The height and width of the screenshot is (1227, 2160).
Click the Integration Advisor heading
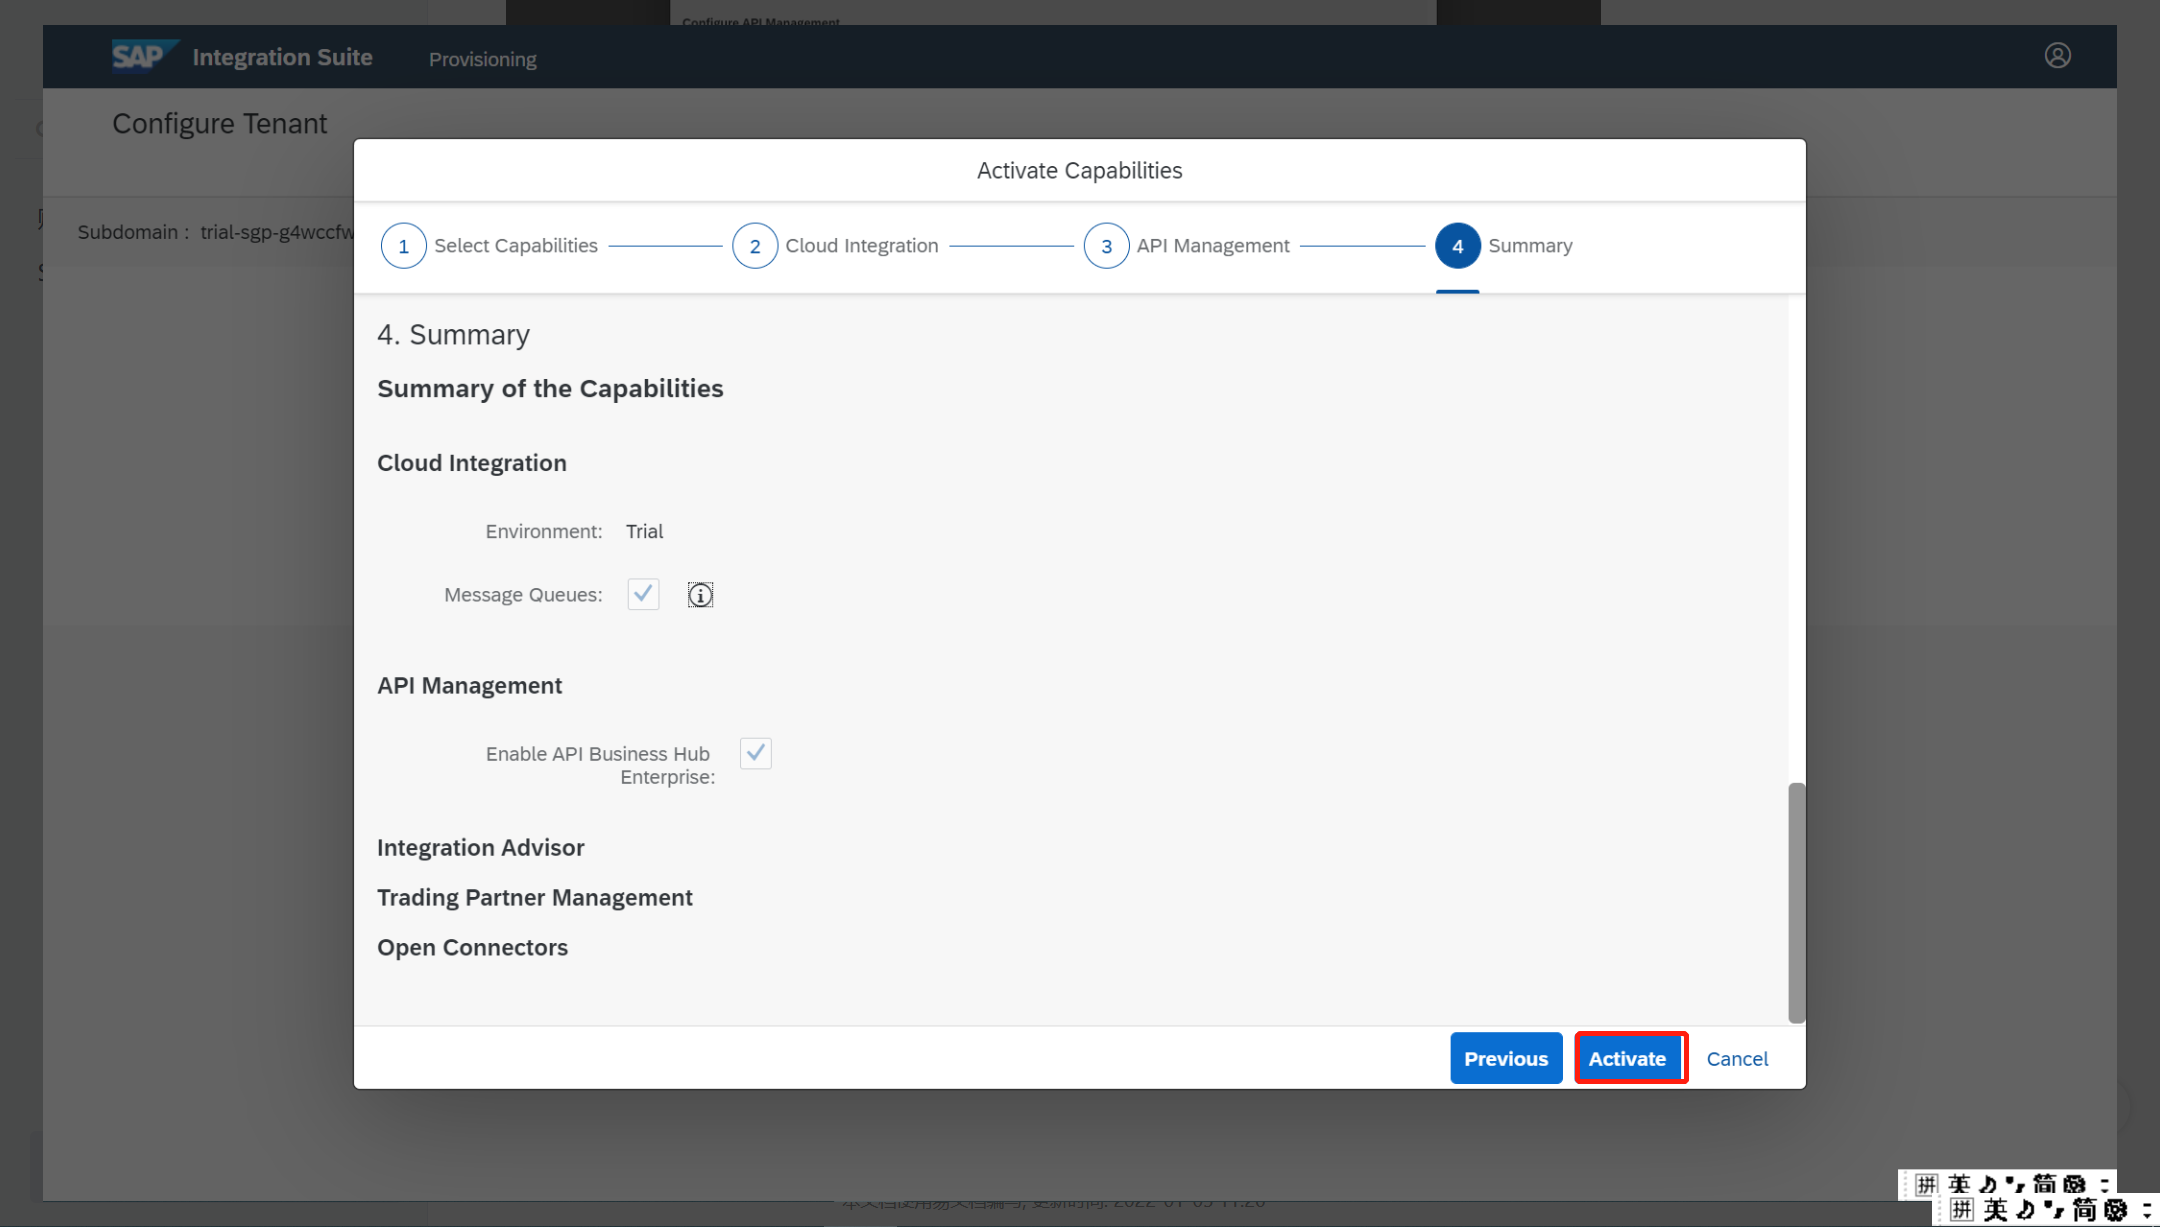480,848
